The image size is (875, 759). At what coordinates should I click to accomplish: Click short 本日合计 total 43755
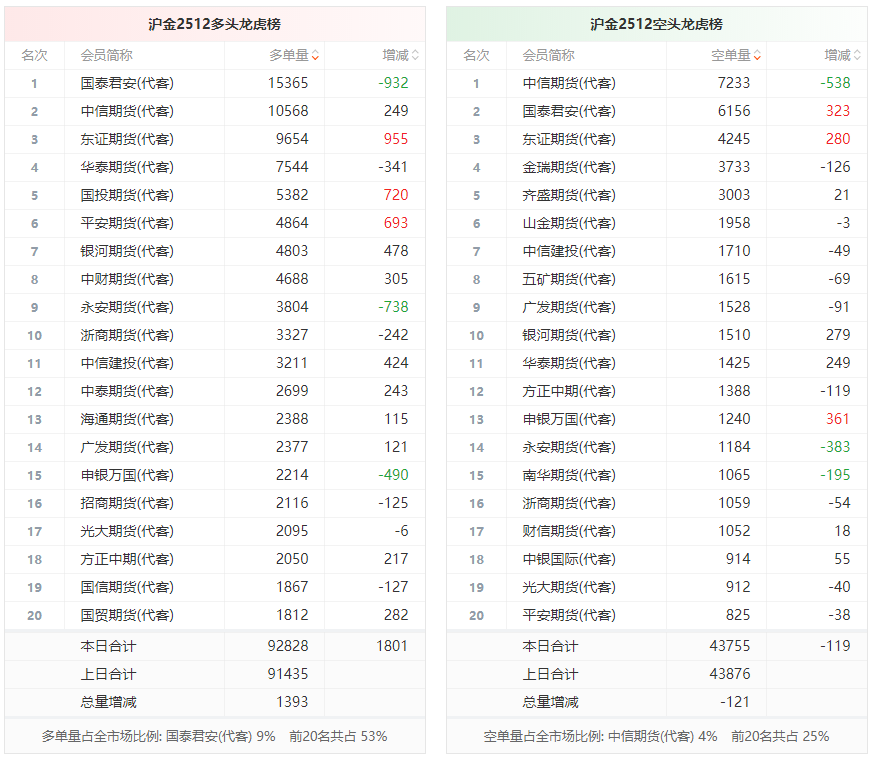pos(730,646)
